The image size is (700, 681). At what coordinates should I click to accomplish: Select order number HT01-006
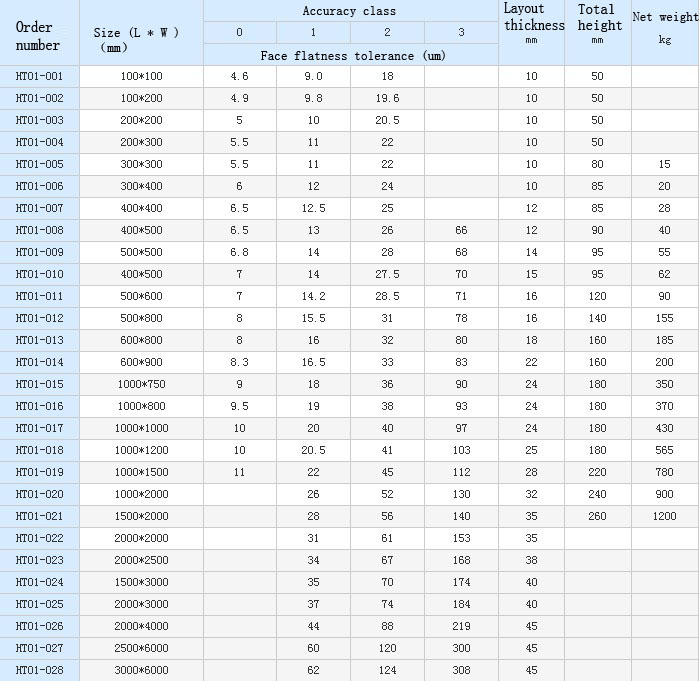pos(39,186)
